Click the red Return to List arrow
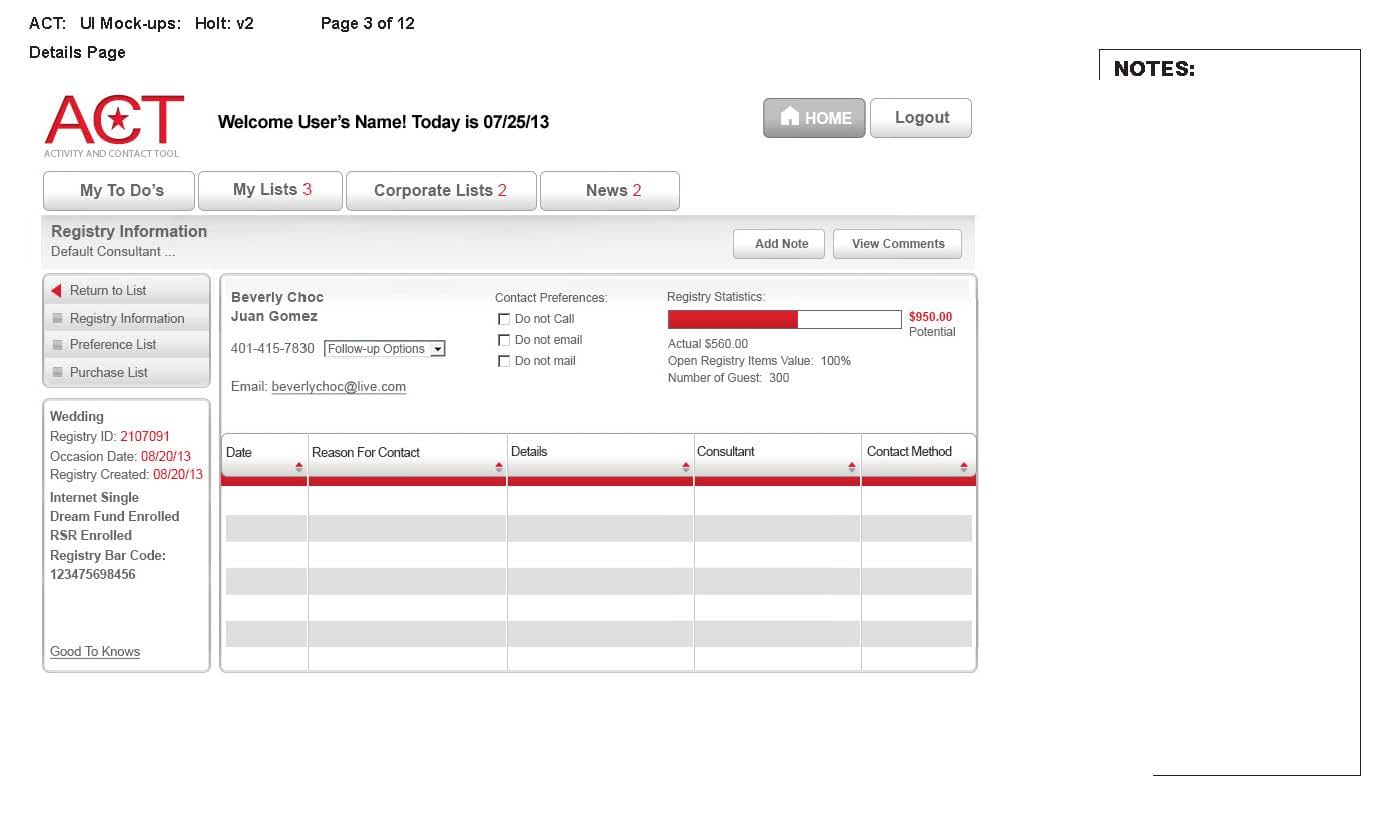The width and height of the screenshot is (1375, 825). click(57, 291)
